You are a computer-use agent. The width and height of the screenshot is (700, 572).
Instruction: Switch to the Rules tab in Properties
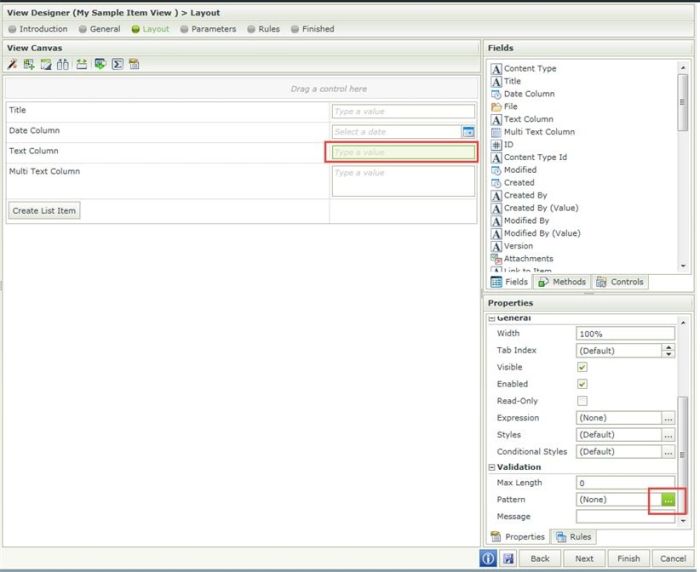(573, 537)
